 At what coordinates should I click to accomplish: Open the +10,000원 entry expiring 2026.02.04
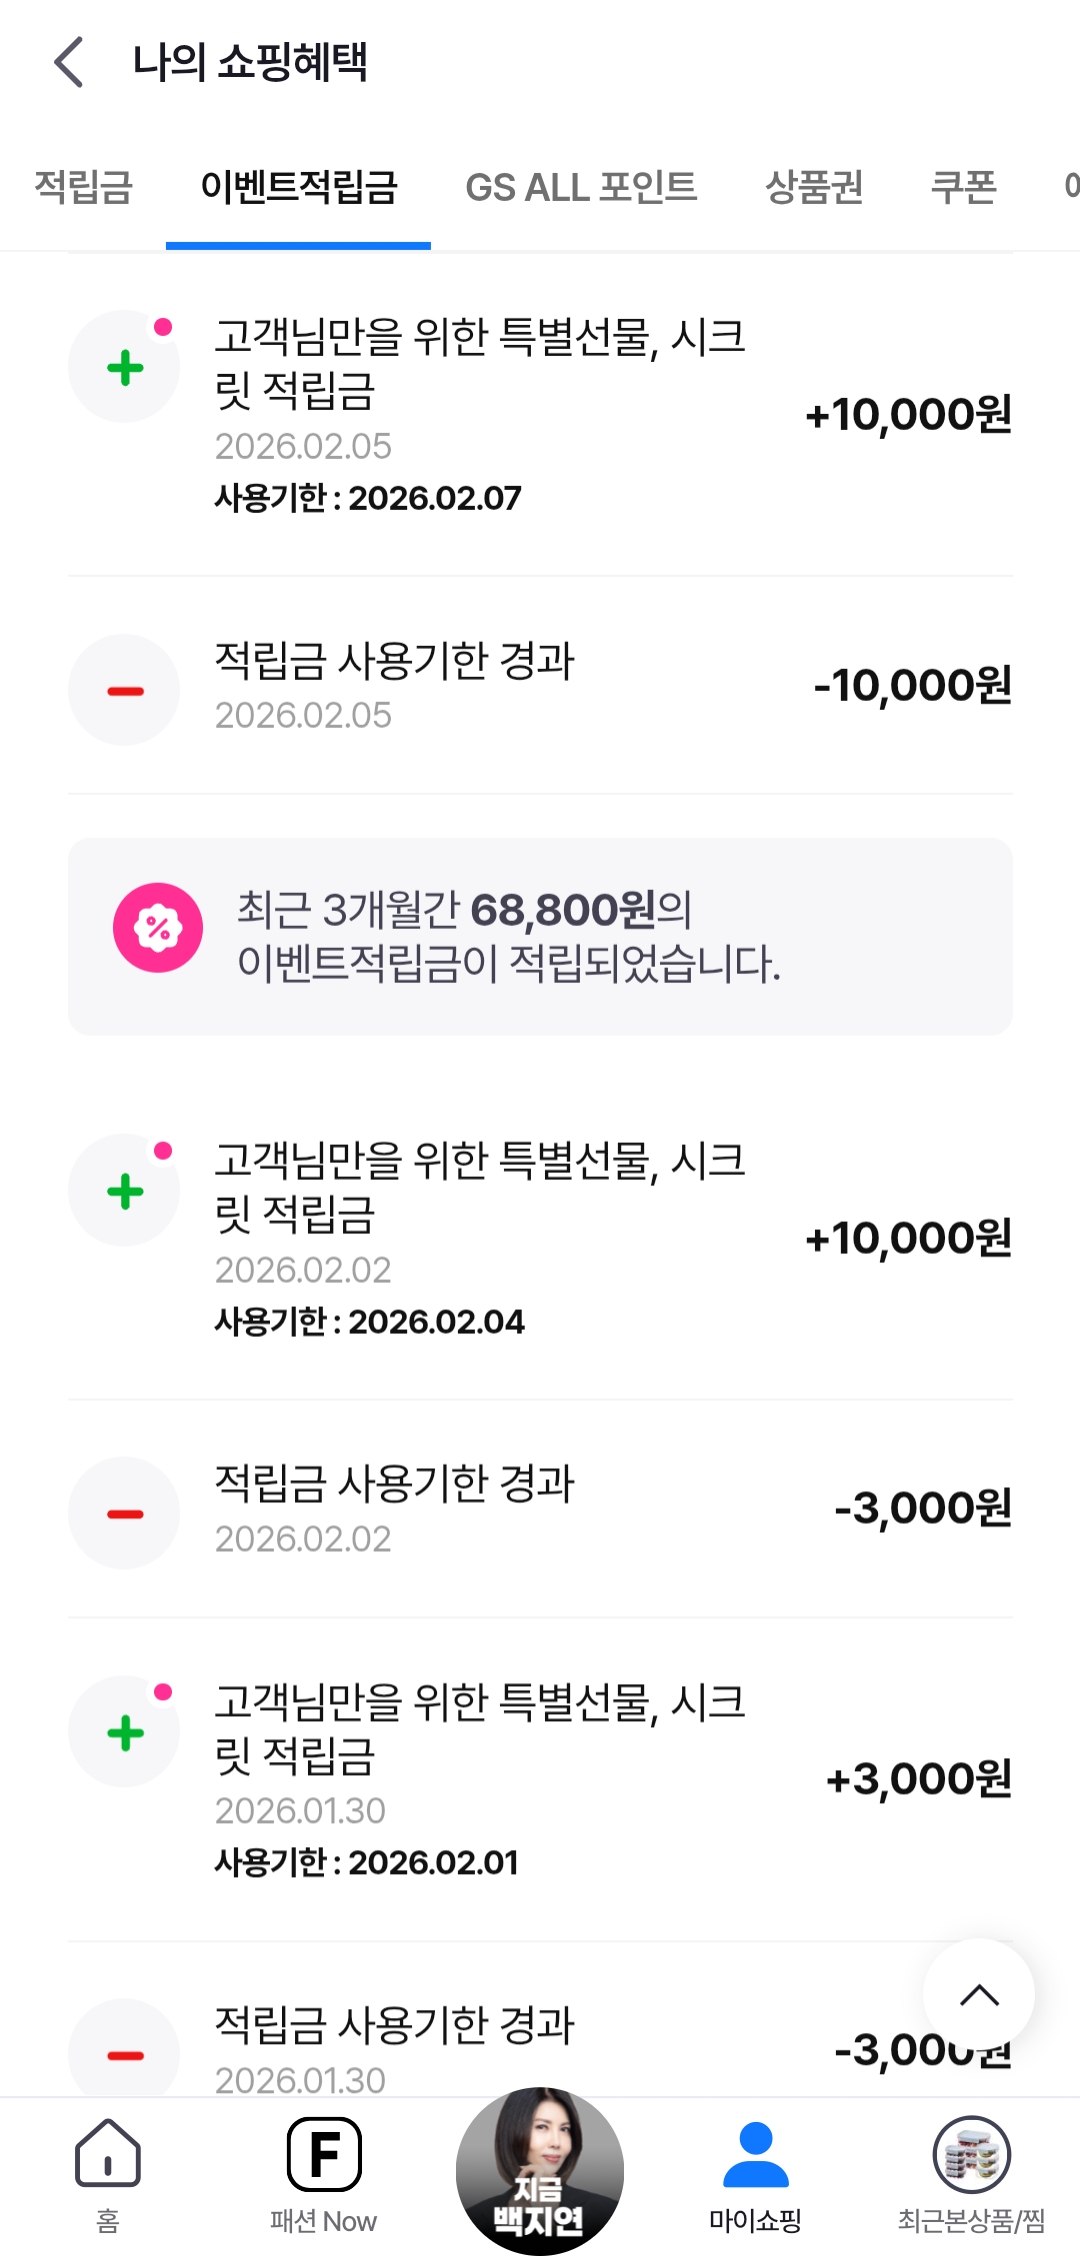[x=540, y=1240]
